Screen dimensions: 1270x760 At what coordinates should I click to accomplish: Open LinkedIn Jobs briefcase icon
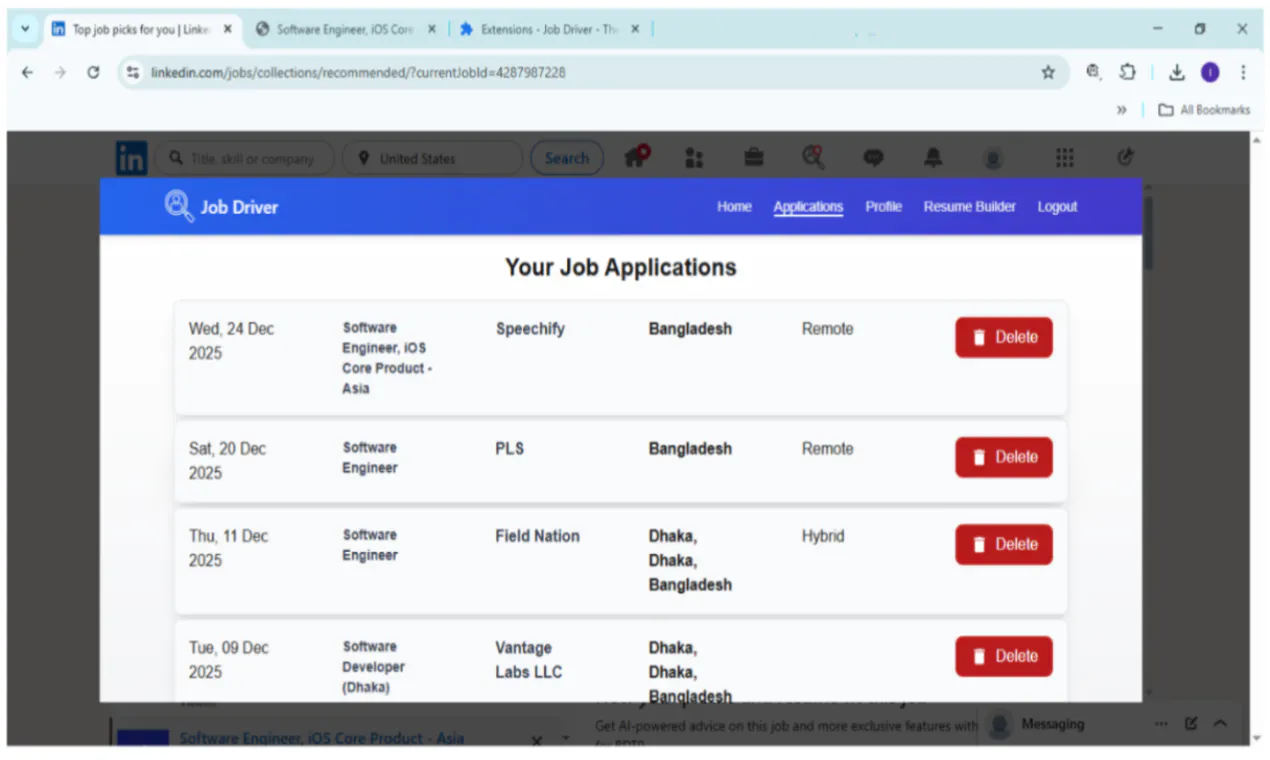[754, 157]
